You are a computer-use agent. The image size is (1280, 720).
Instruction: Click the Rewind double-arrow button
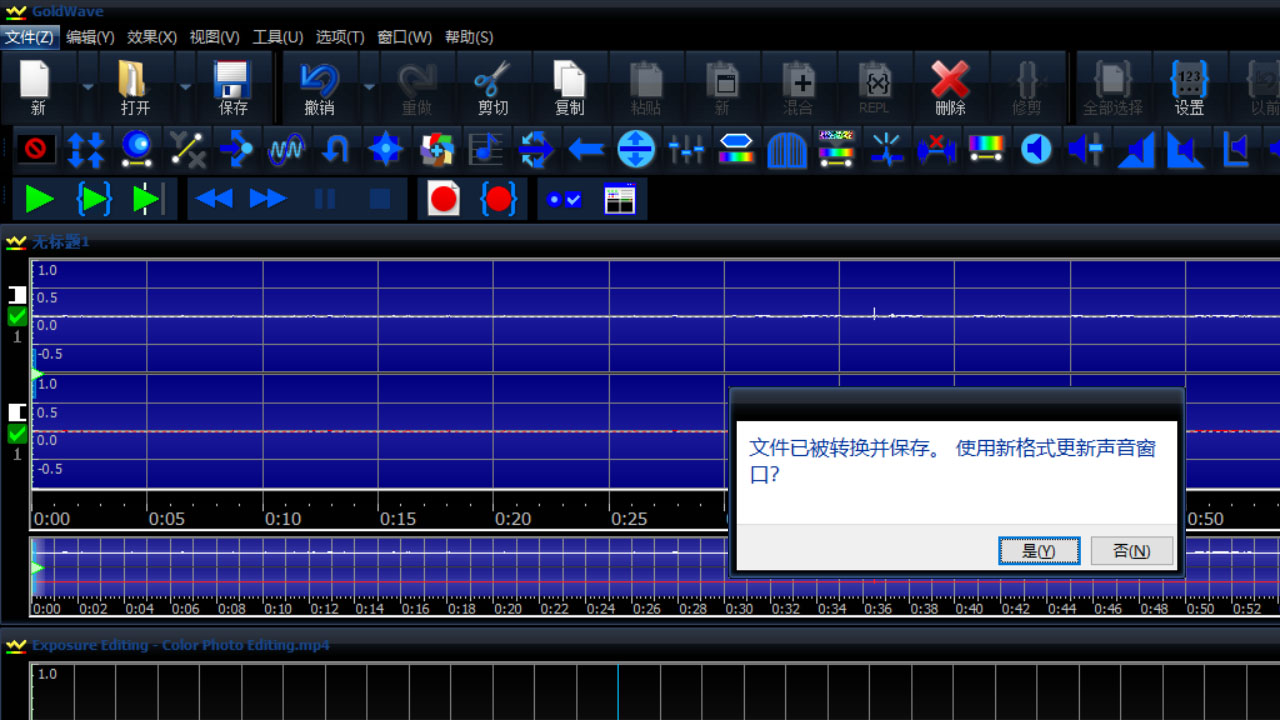click(214, 199)
